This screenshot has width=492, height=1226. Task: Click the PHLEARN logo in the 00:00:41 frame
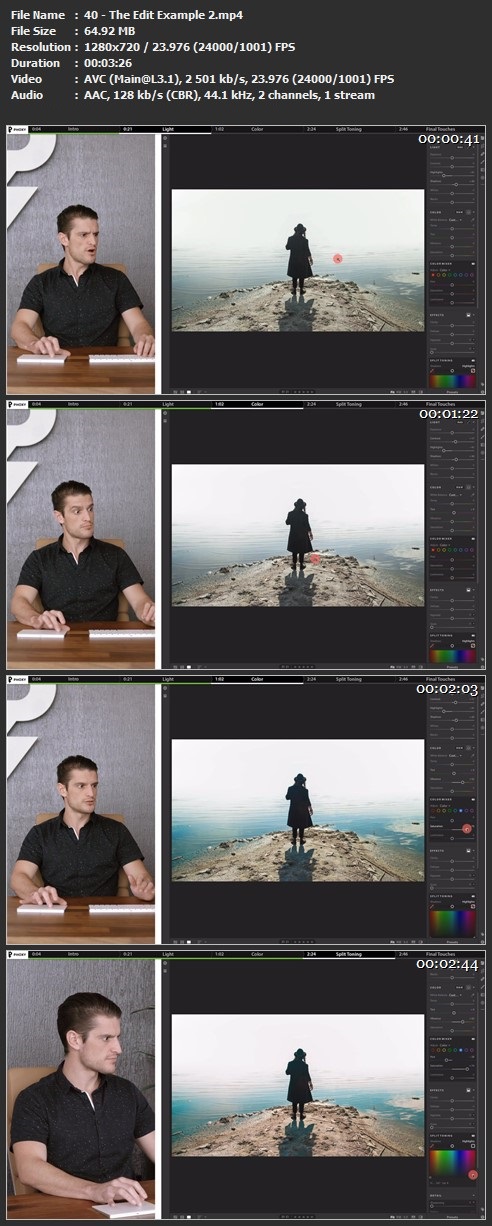[x=16, y=129]
